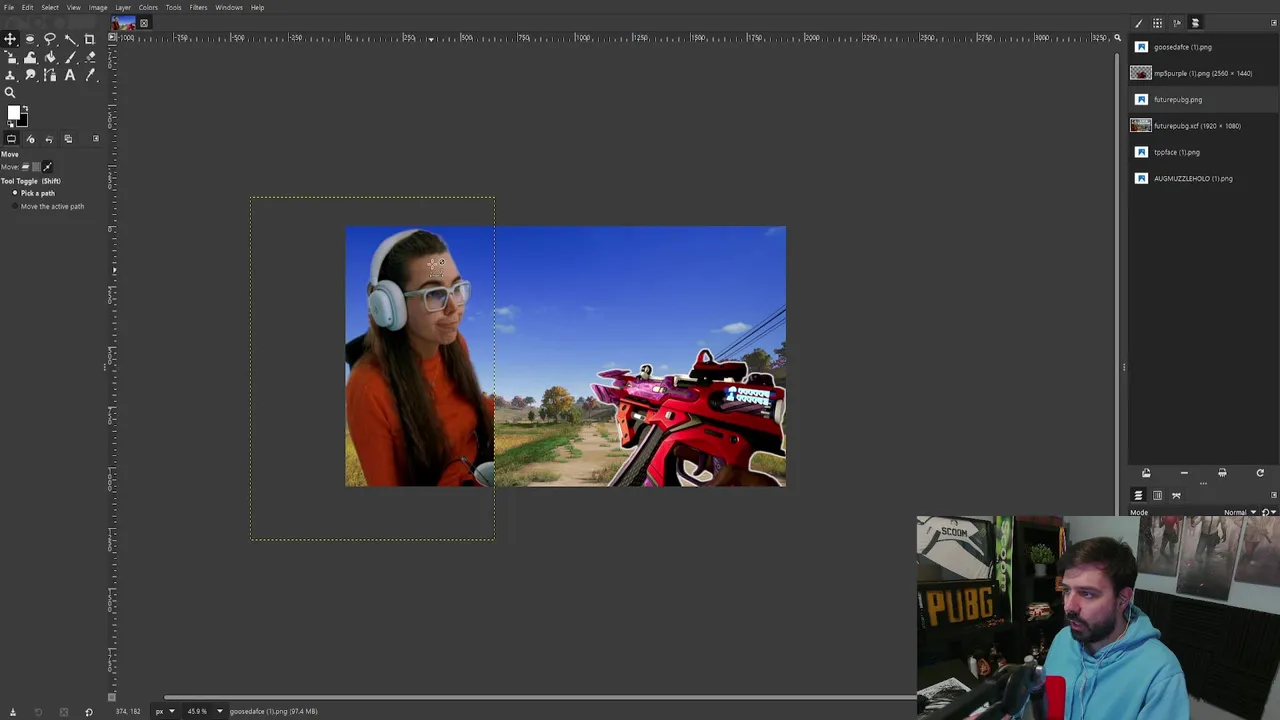Select tppface (1).png in document history

pos(1203,152)
